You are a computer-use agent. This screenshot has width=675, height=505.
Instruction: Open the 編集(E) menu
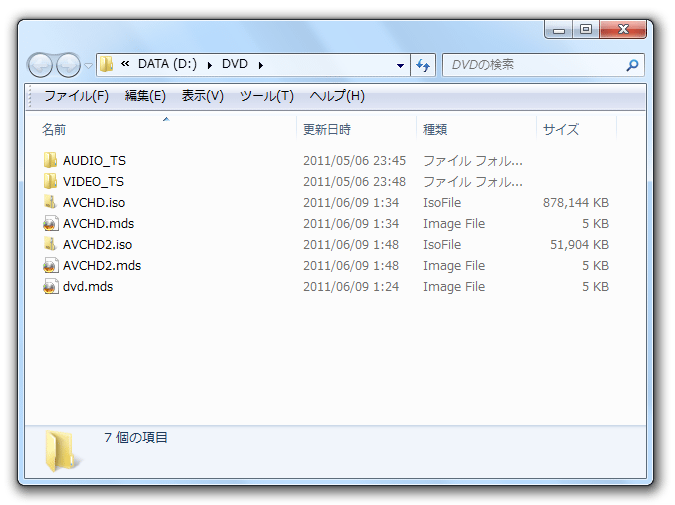145,96
